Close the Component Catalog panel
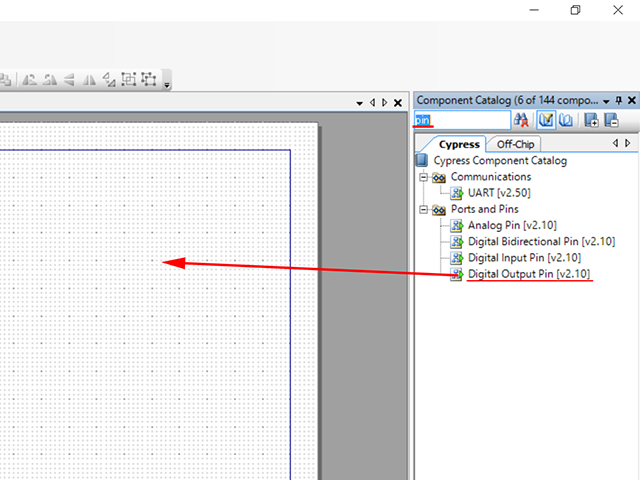Image resolution: width=640 pixels, height=480 pixels. tap(632, 100)
